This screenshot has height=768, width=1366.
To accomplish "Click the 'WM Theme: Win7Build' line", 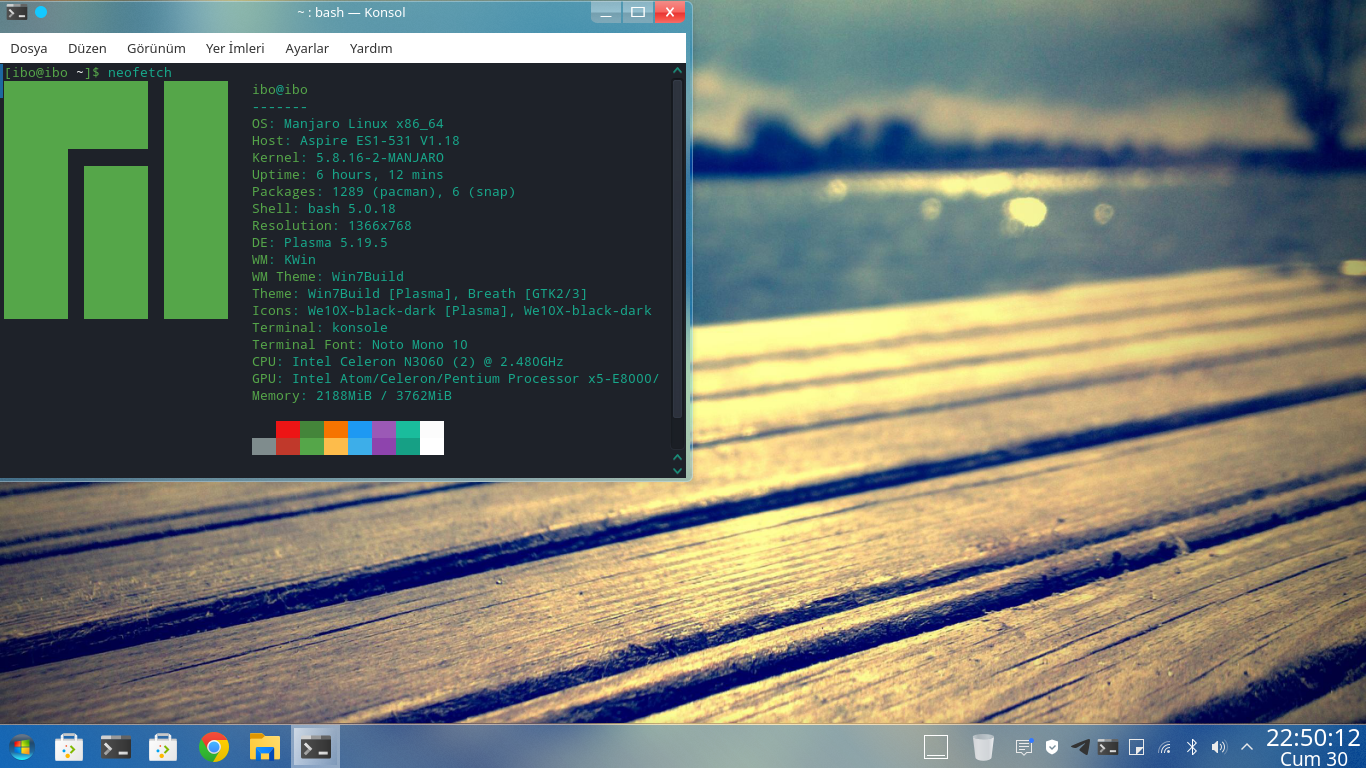I will coord(328,277).
